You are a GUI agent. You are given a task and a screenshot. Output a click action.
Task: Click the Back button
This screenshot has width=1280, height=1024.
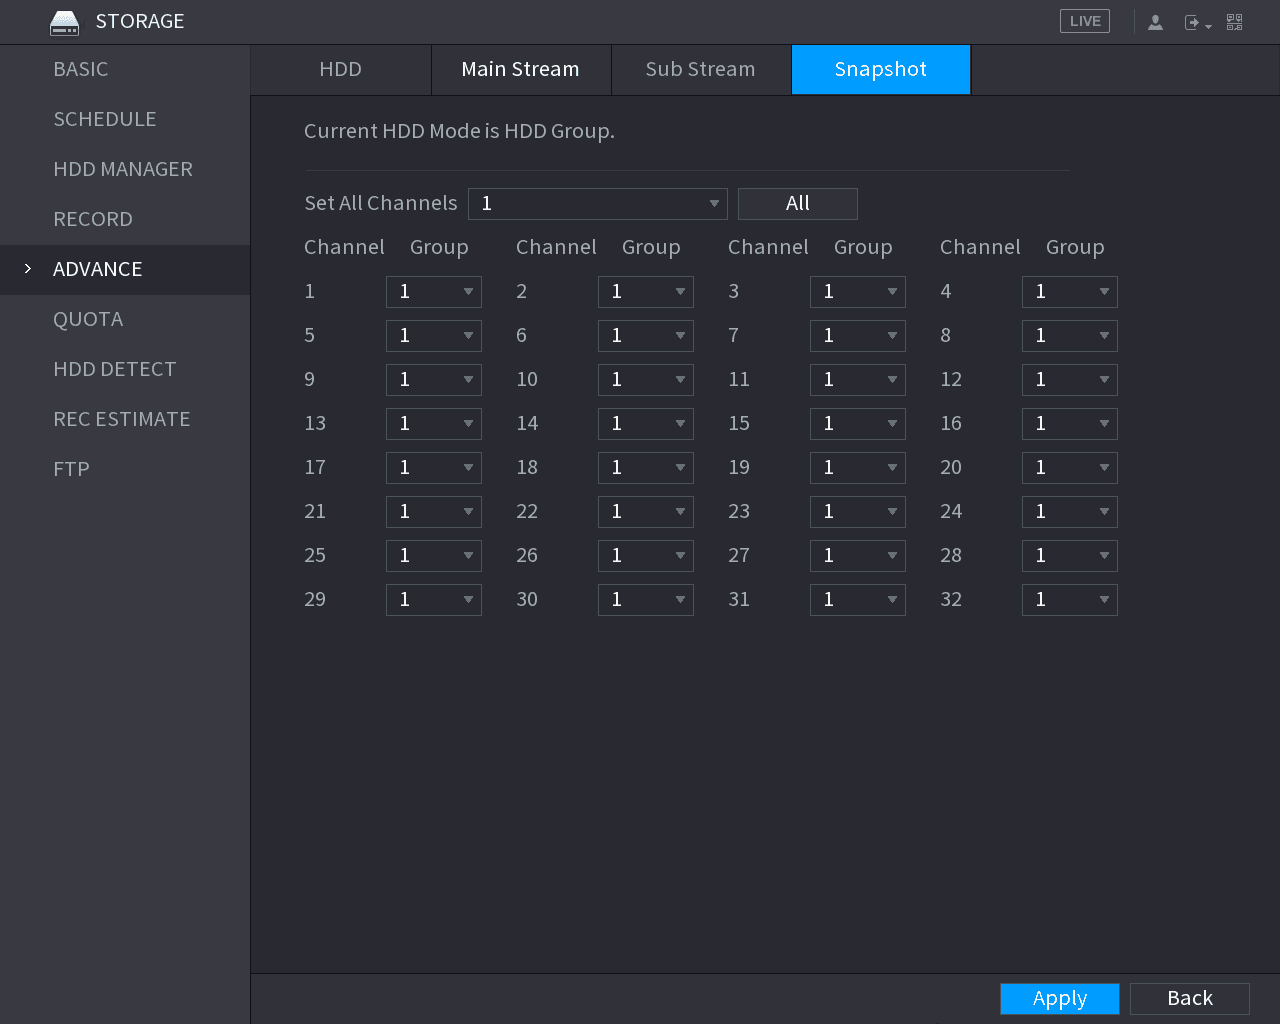[1190, 998]
